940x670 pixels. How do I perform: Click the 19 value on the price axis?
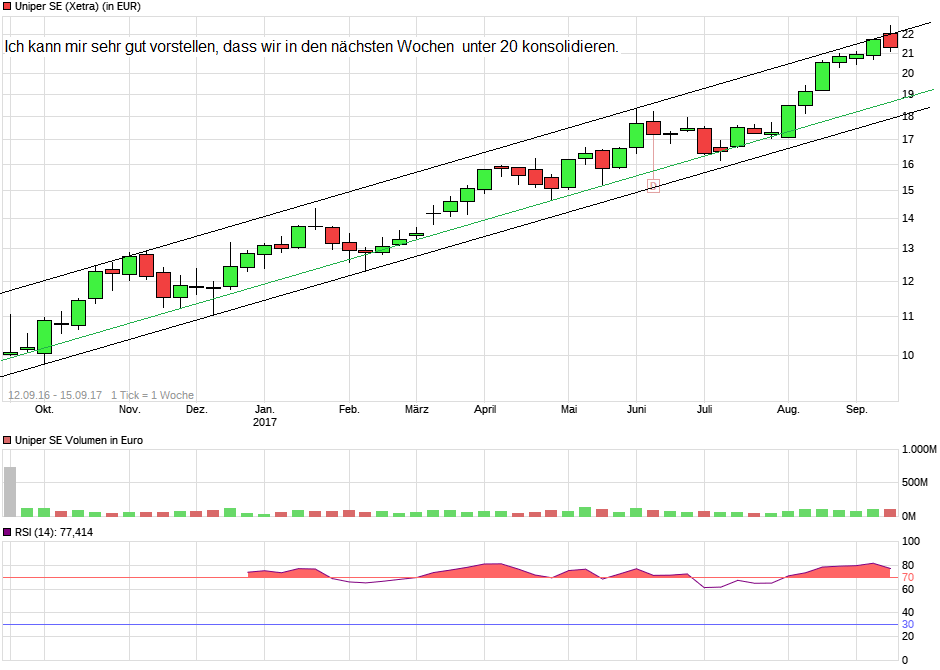(x=908, y=94)
